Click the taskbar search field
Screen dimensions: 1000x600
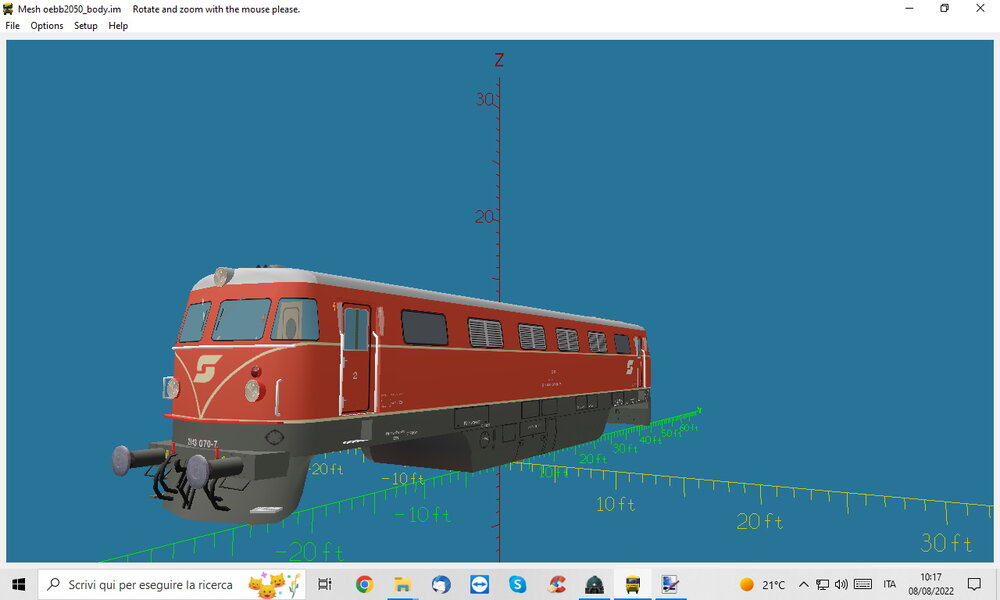point(171,584)
